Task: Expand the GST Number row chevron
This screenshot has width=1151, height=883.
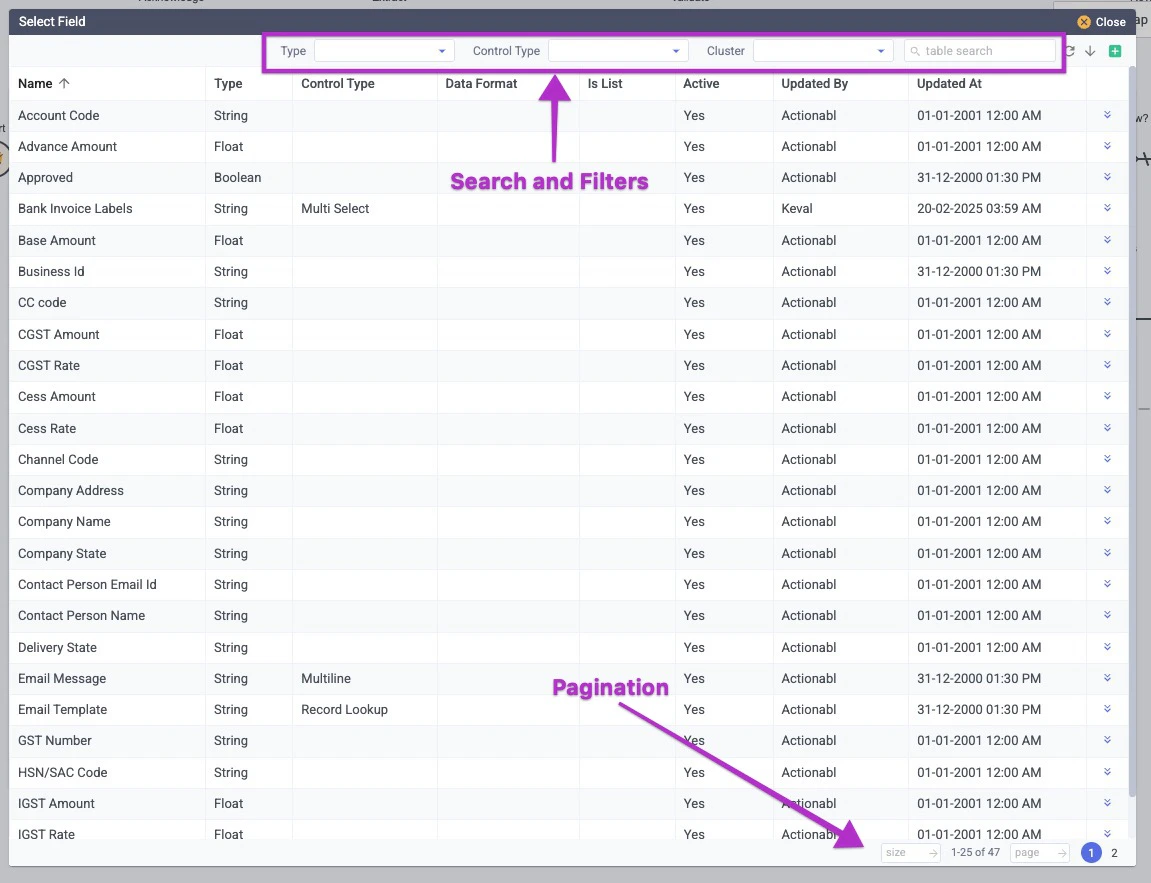Action: (1107, 739)
